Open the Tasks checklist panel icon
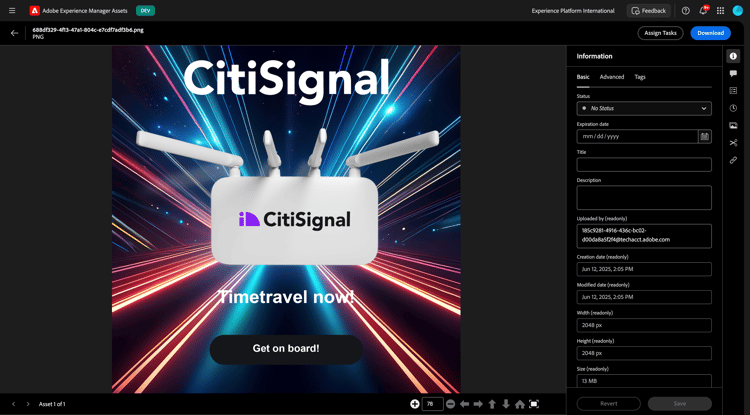 pyautogui.click(x=733, y=90)
